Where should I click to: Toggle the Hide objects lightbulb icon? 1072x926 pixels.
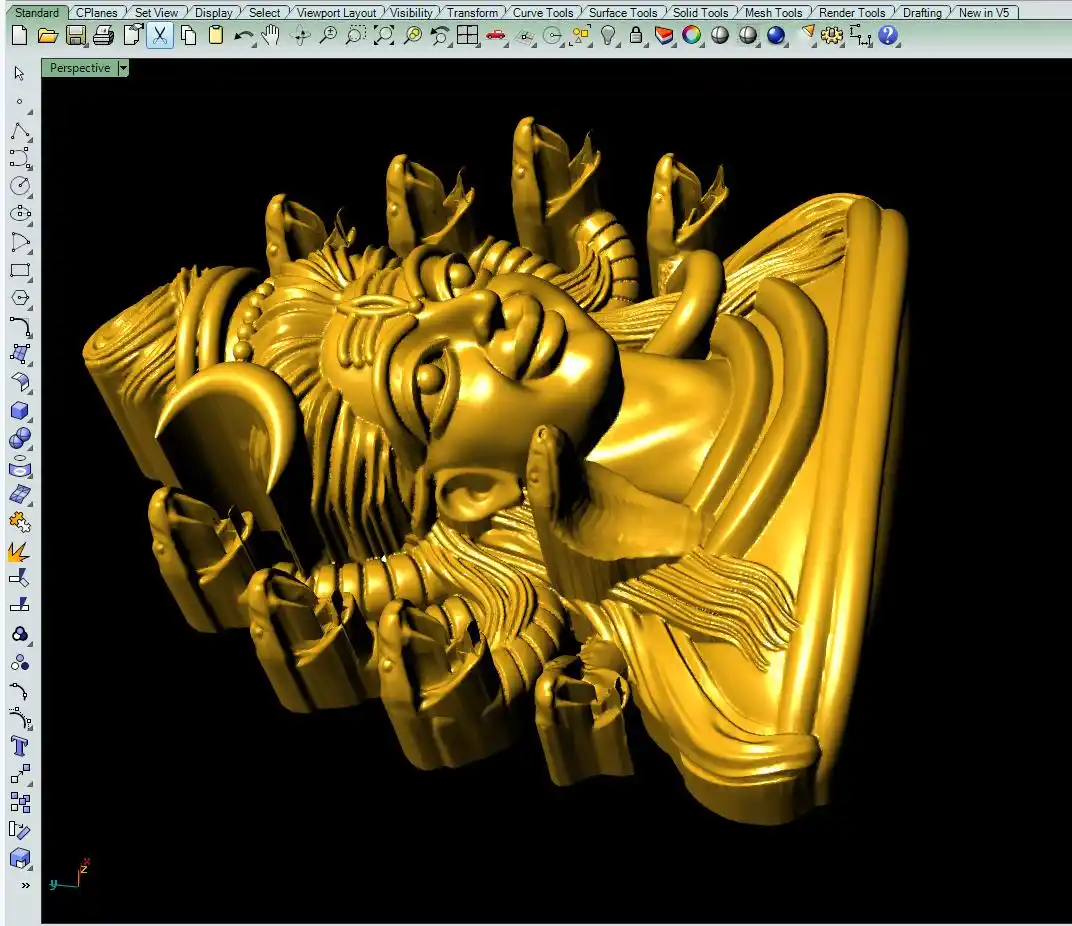[x=608, y=36]
